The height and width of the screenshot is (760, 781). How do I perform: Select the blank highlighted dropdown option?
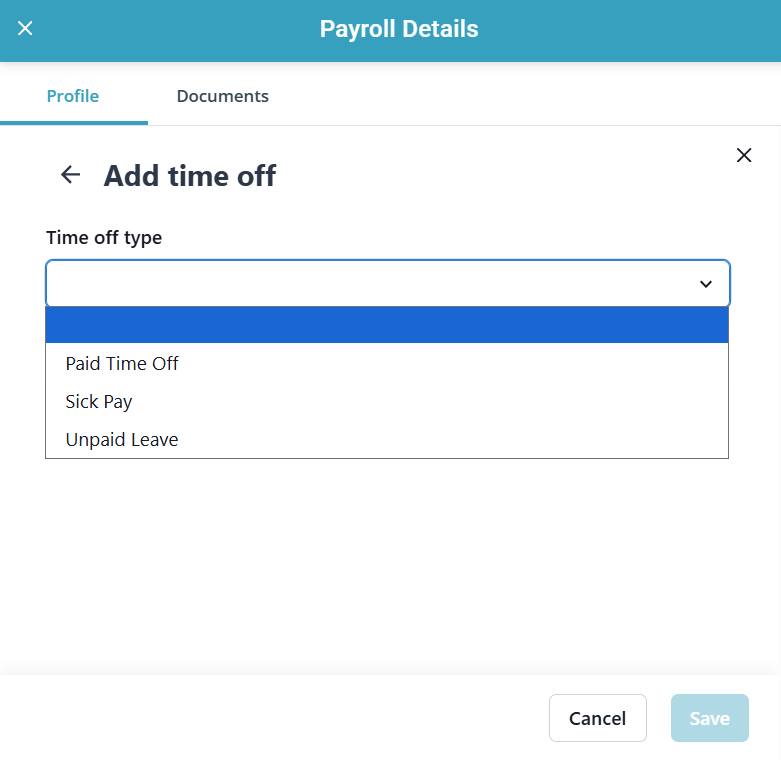pyautogui.click(x=387, y=325)
